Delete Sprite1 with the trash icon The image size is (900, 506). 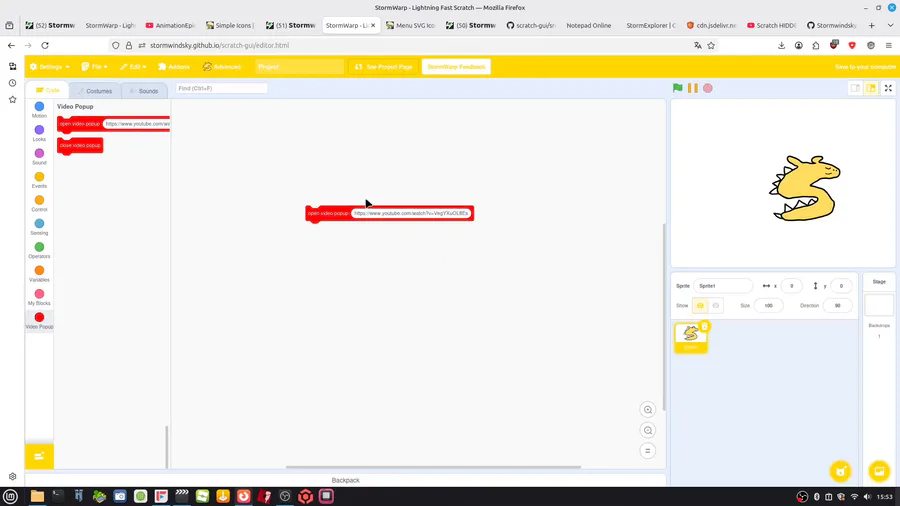(705, 326)
